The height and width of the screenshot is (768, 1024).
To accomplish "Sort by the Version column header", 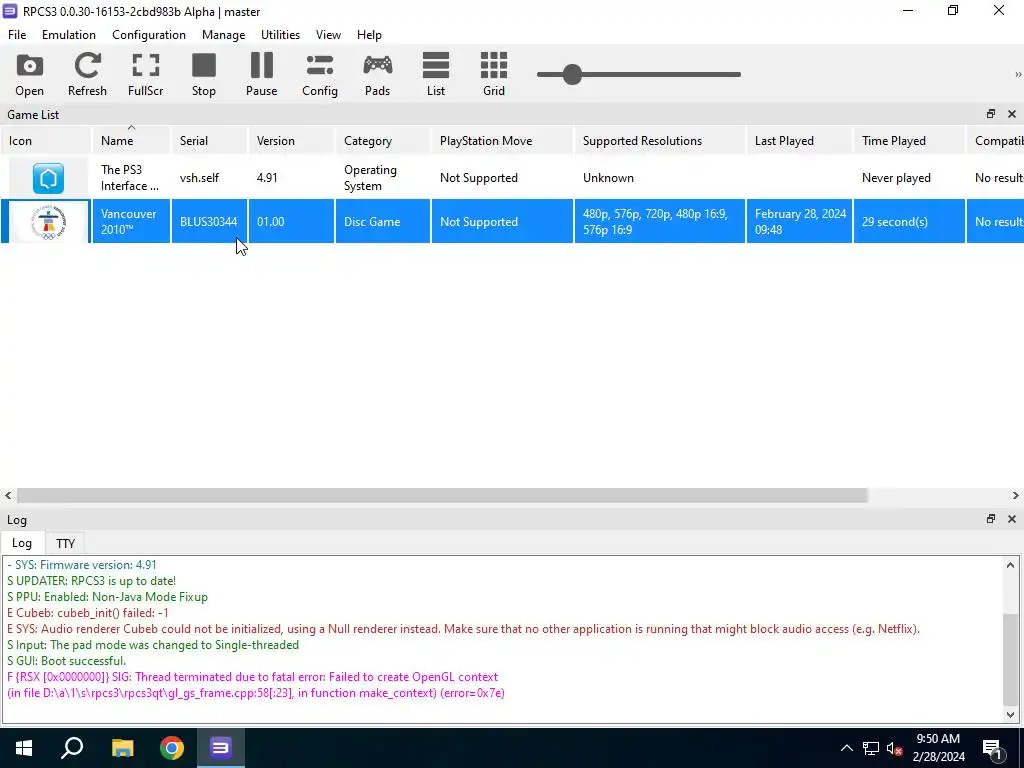I will click(291, 140).
